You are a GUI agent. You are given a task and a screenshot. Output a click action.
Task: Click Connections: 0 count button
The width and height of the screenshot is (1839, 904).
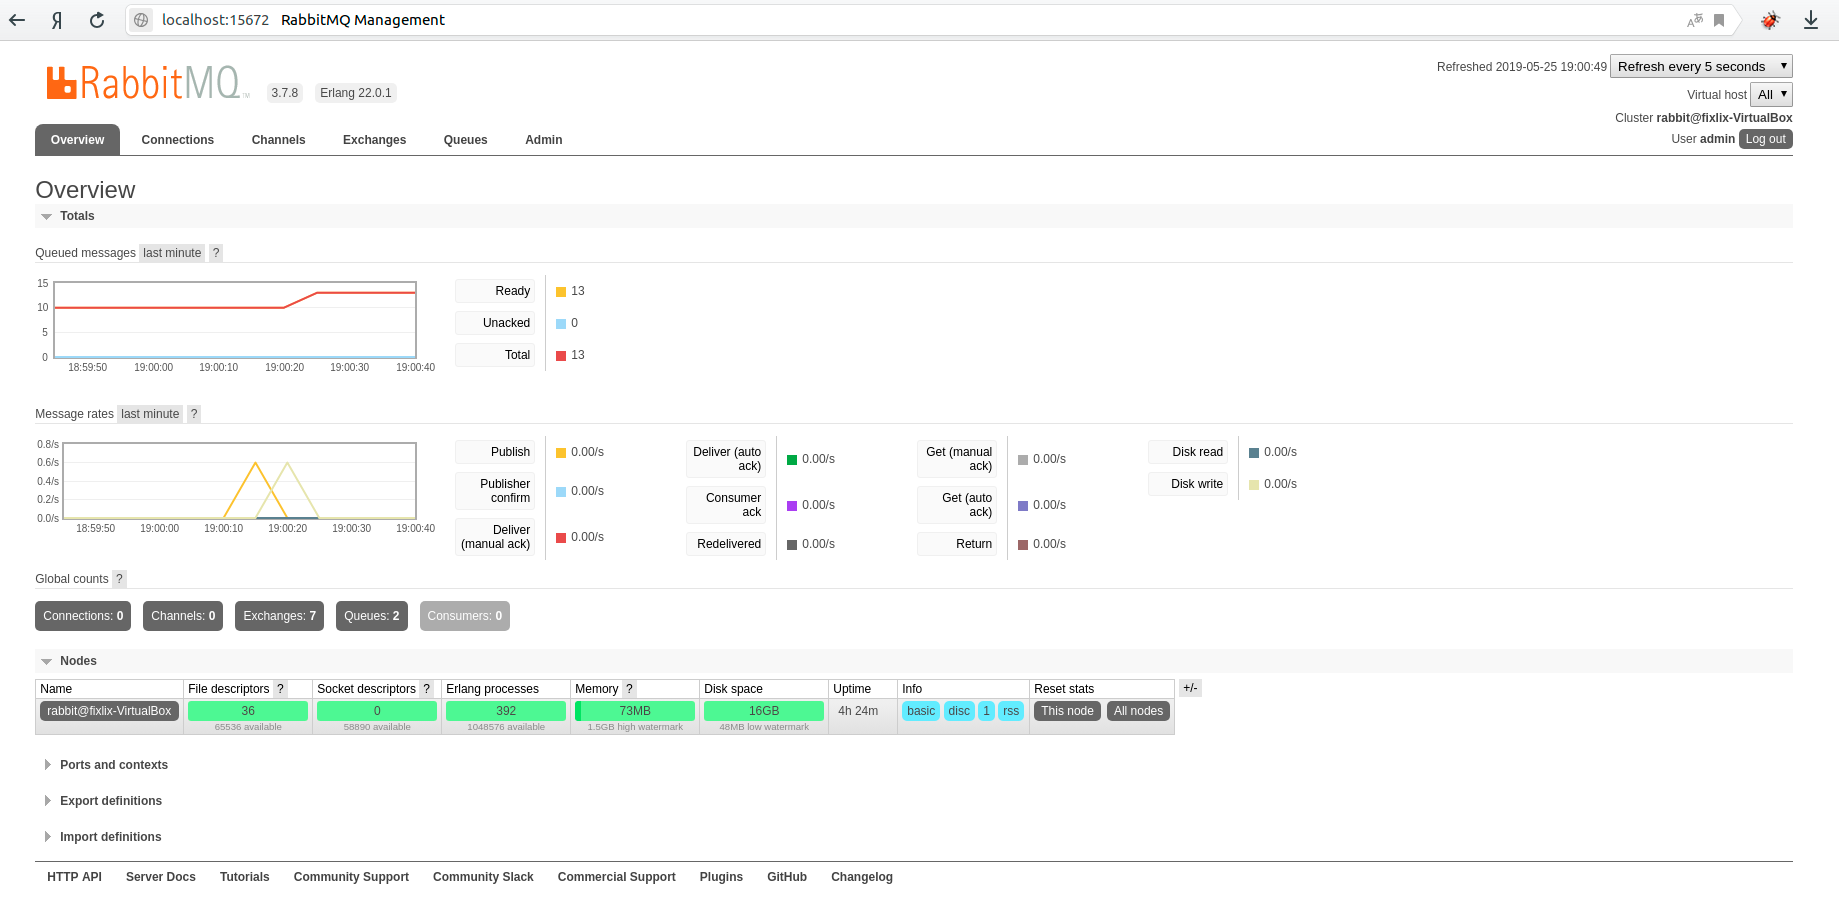pos(83,616)
